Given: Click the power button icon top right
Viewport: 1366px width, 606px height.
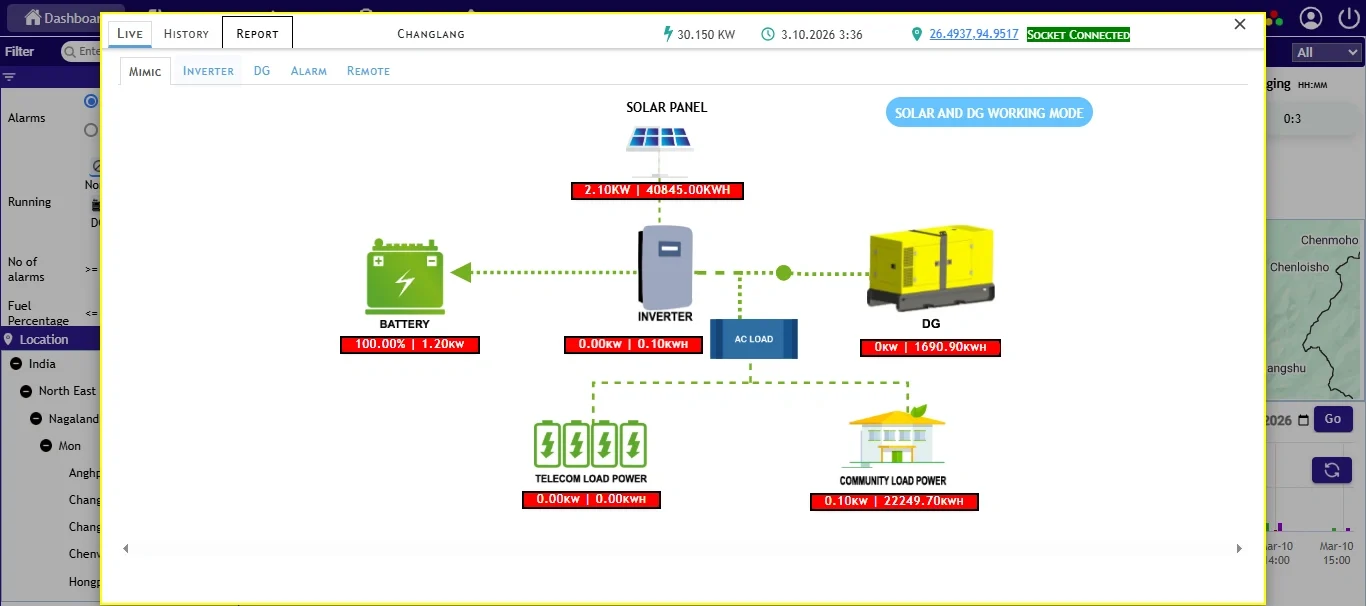Looking at the screenshot, I should point(1349,18).
